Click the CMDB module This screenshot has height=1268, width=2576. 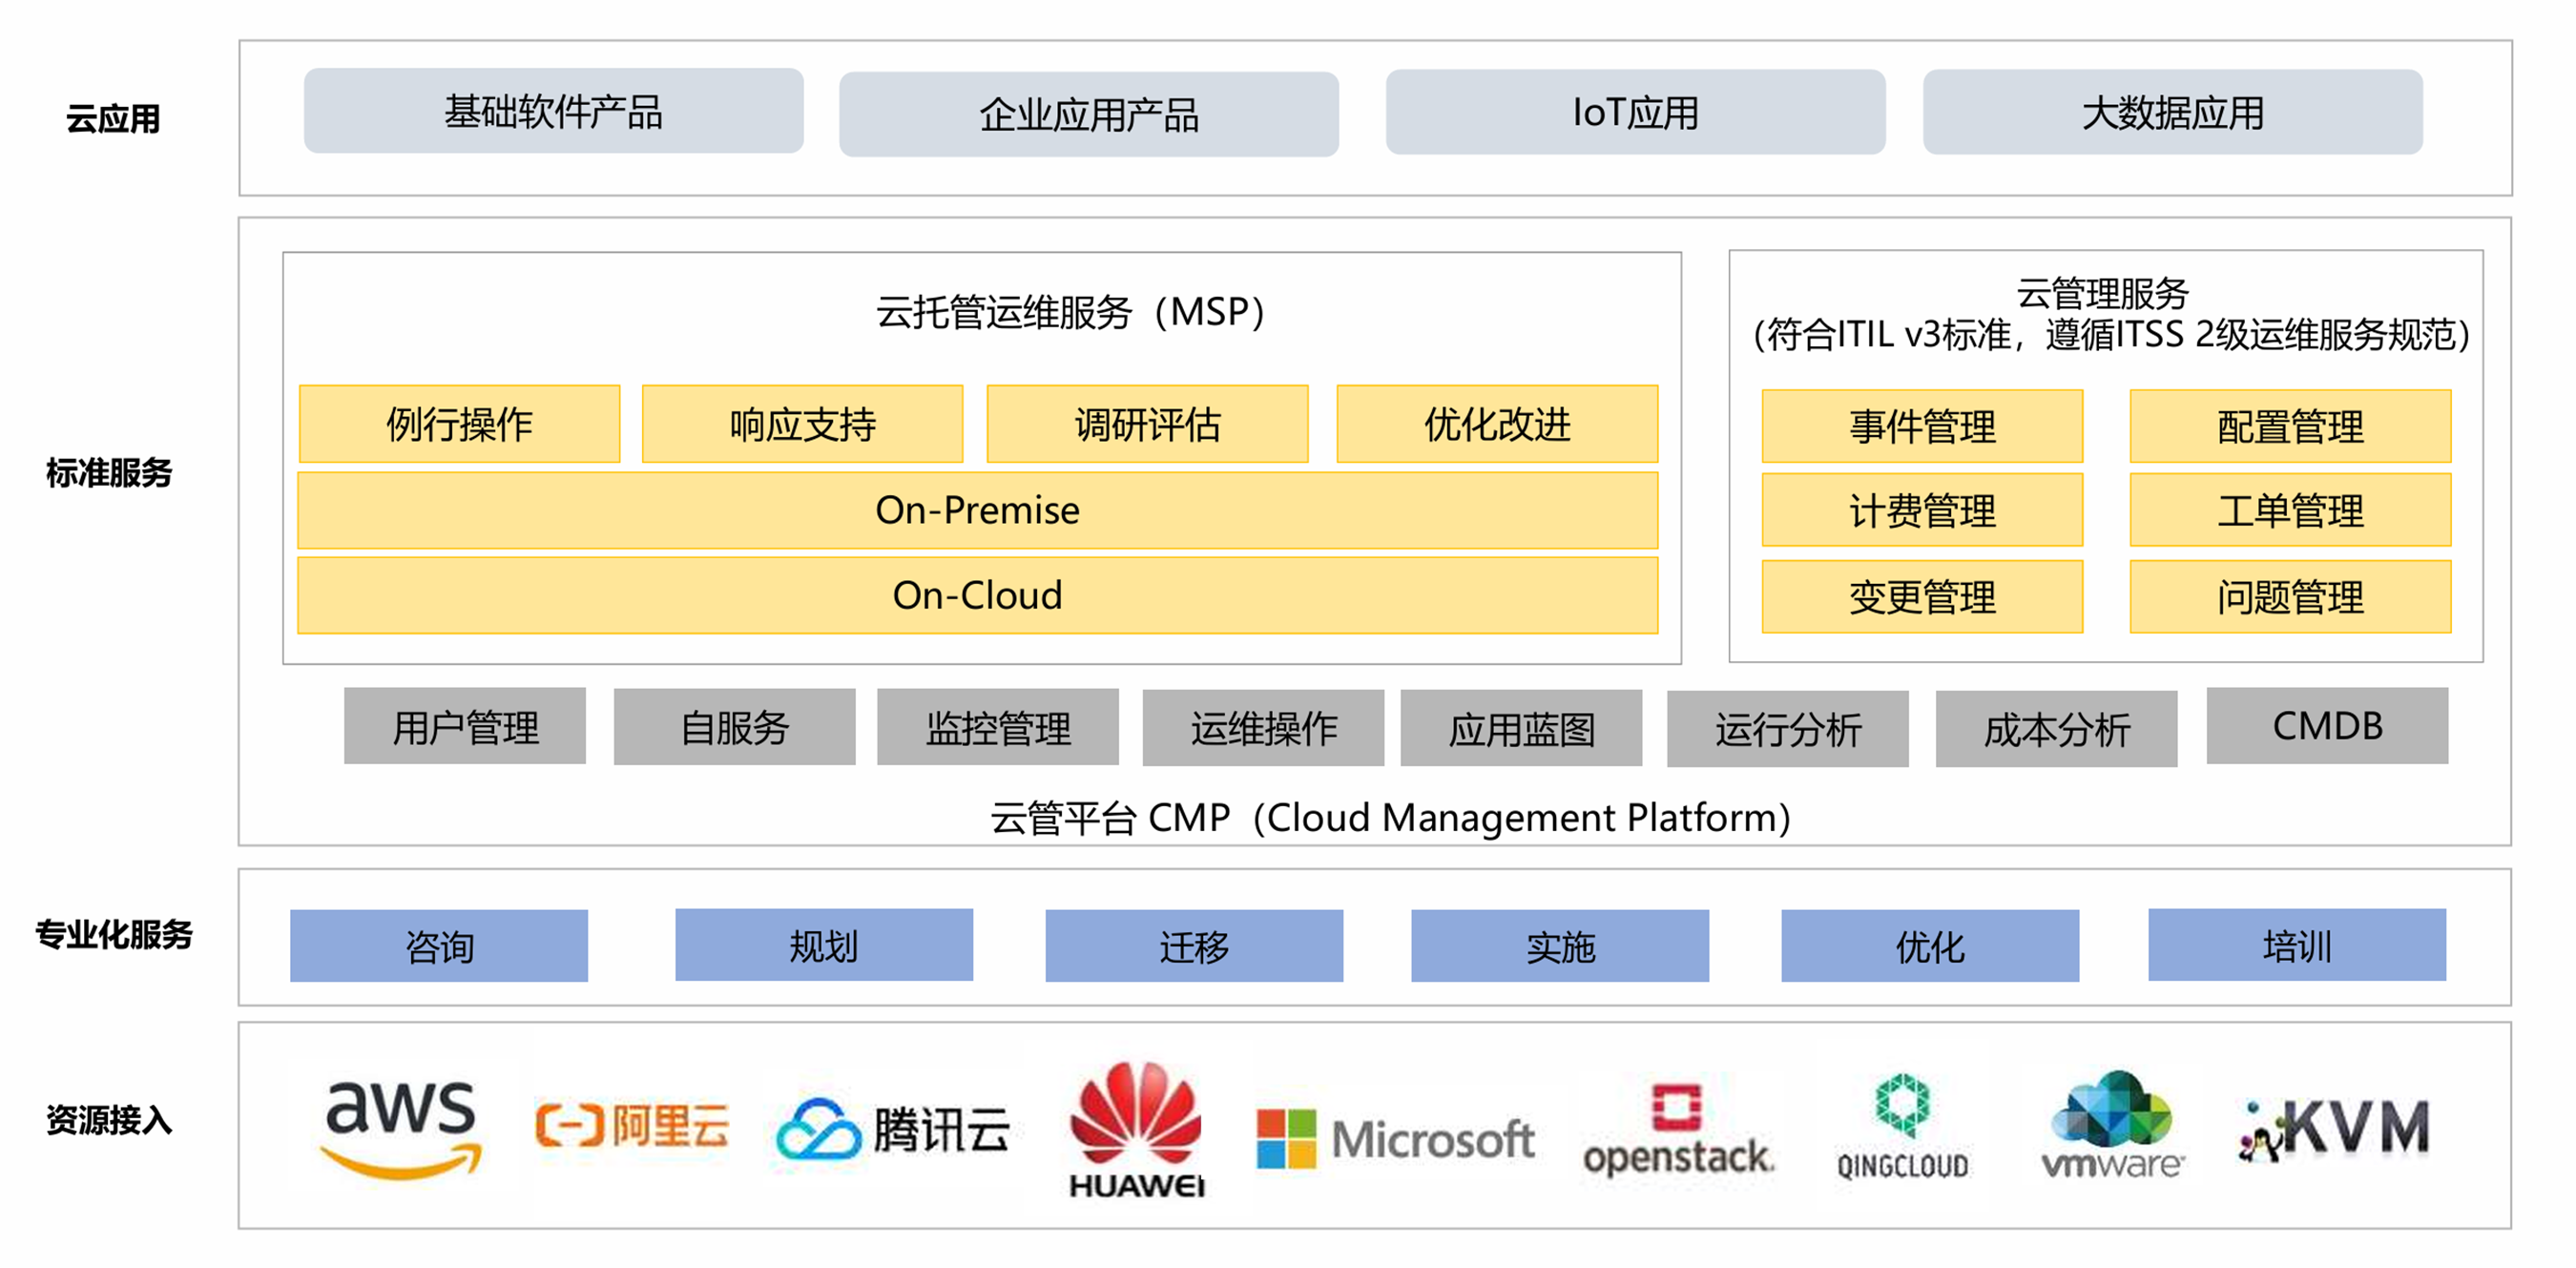[x=2327, y=726]
